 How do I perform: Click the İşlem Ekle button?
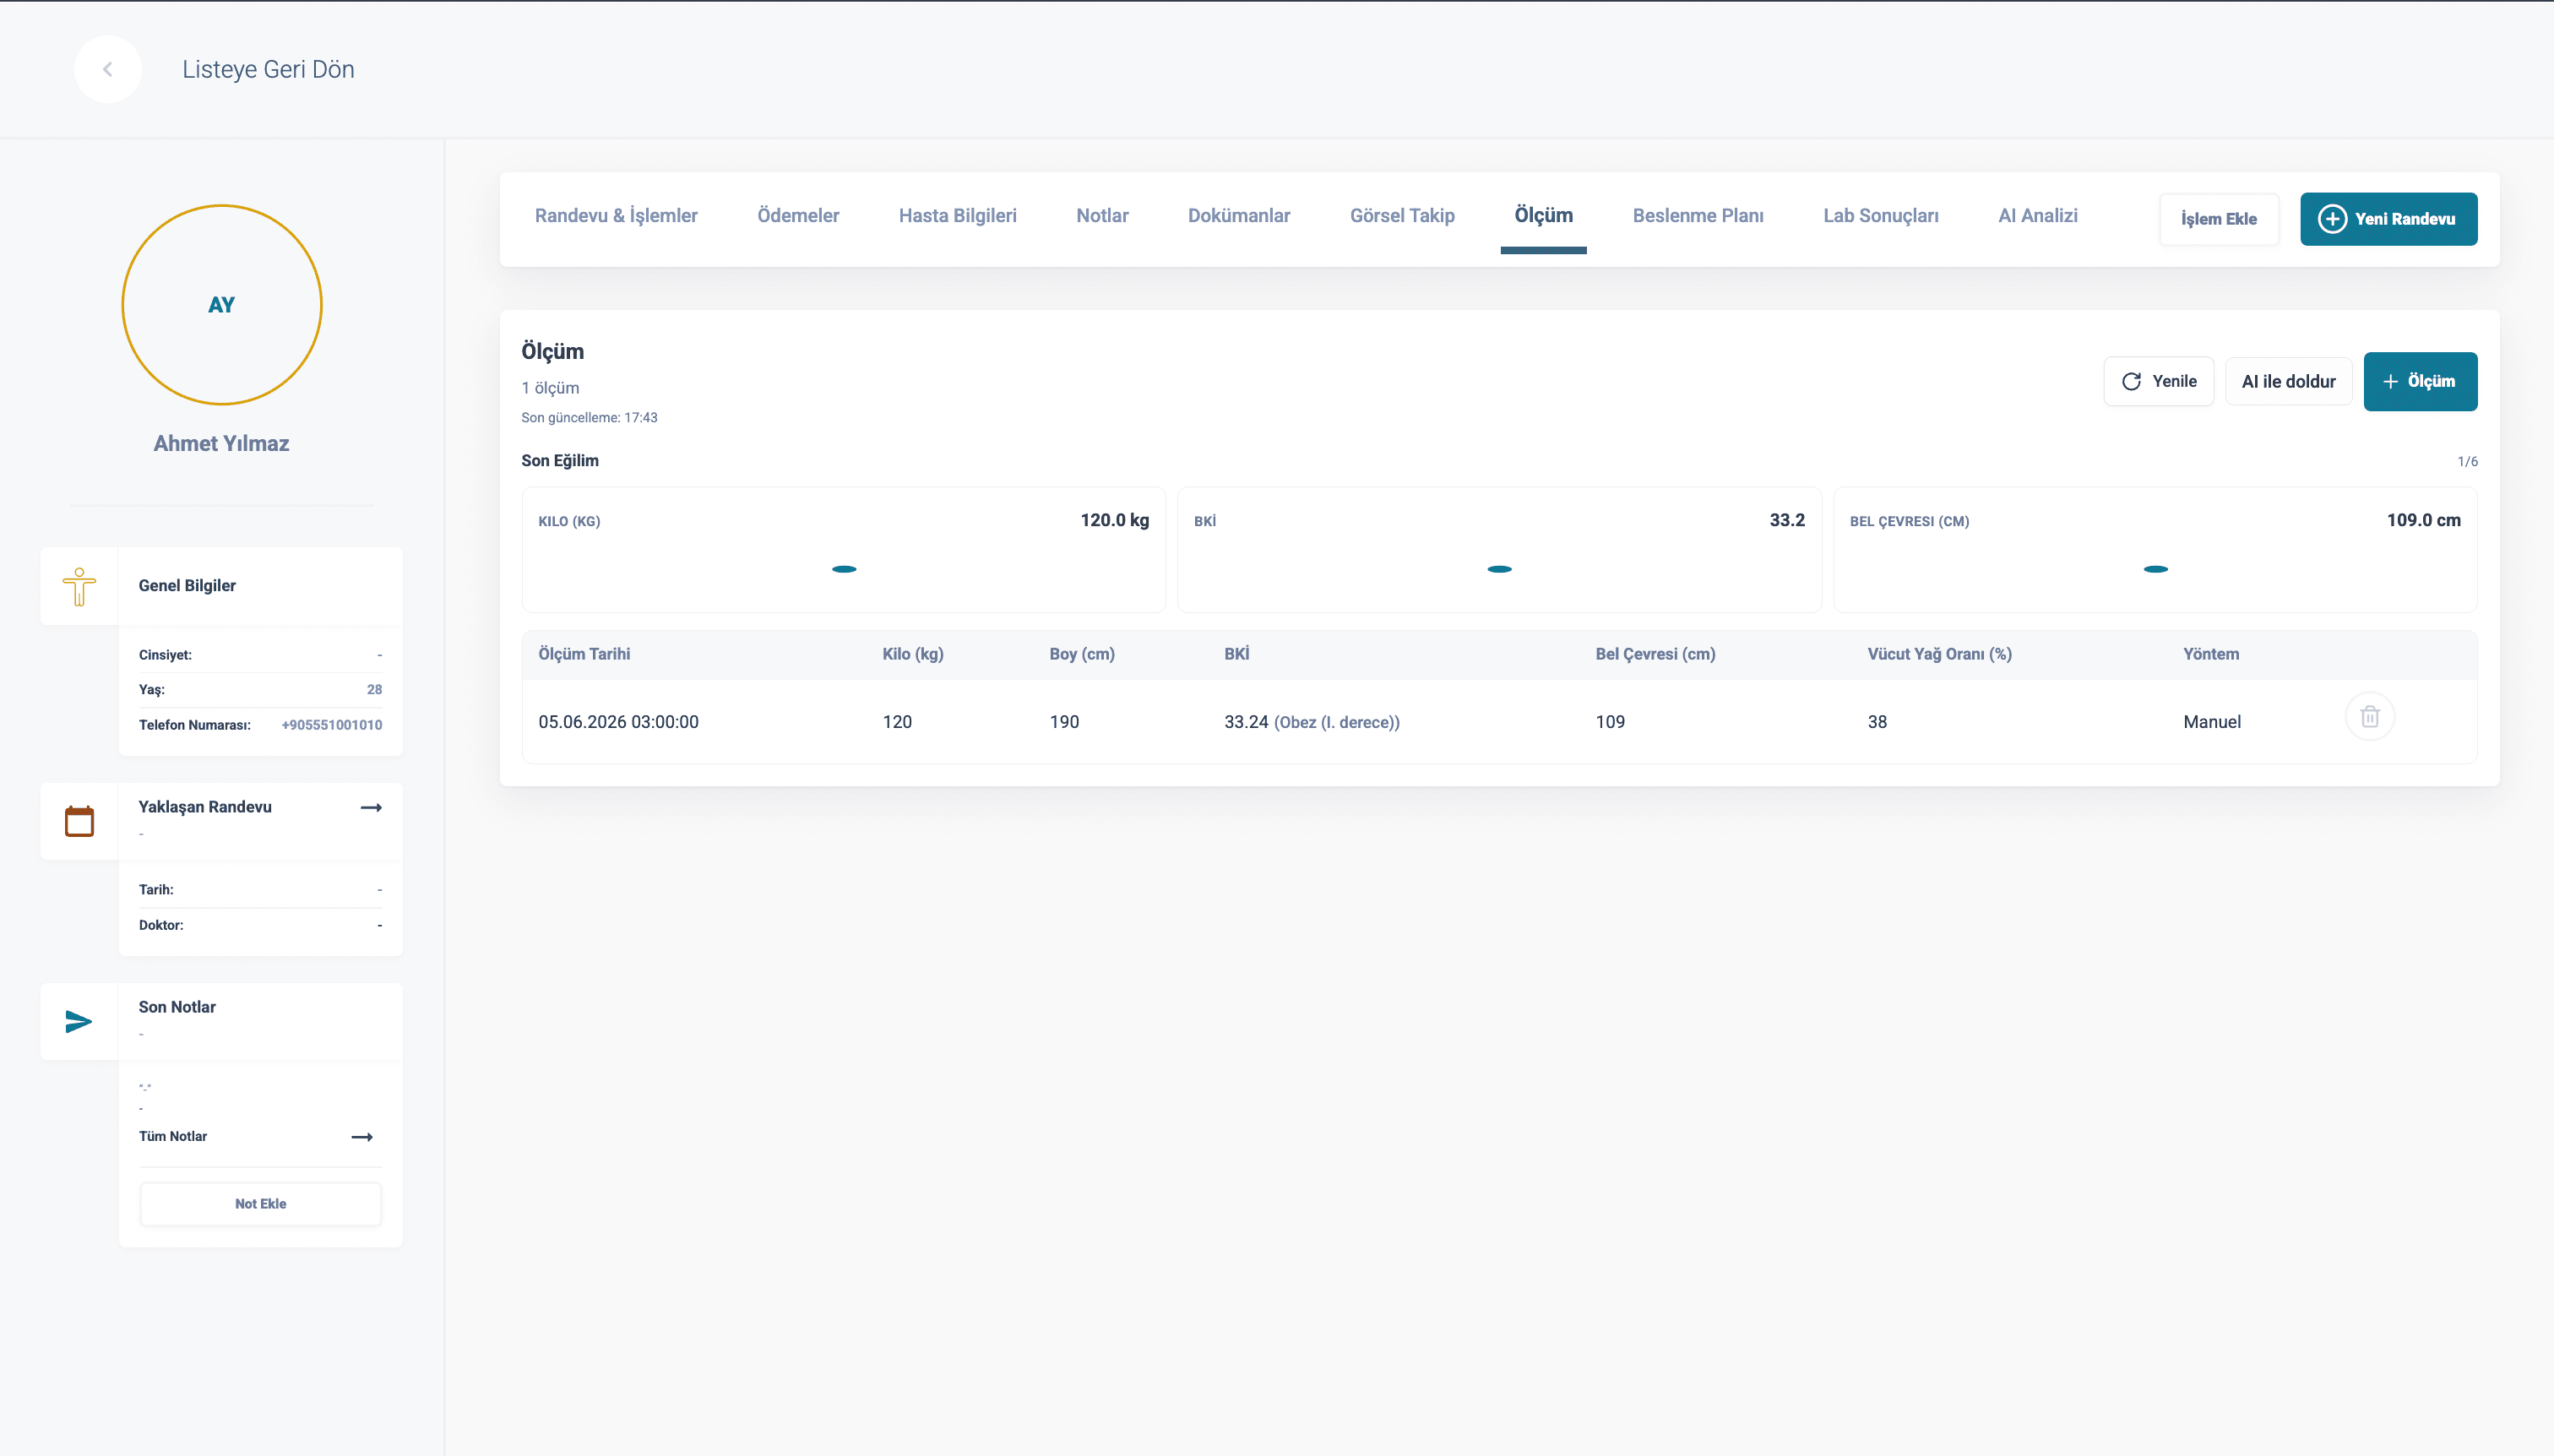[2218, 219]
